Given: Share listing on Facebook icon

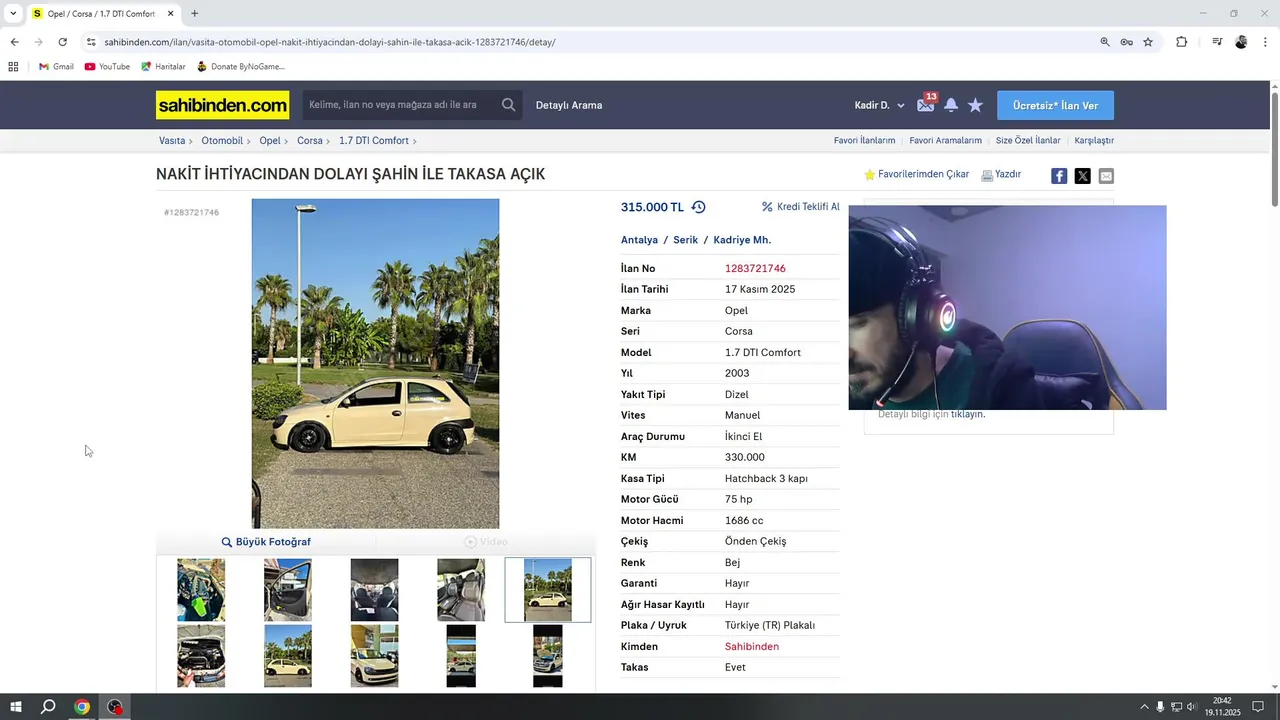Looking at the screenshot, I should (1059, 176).
